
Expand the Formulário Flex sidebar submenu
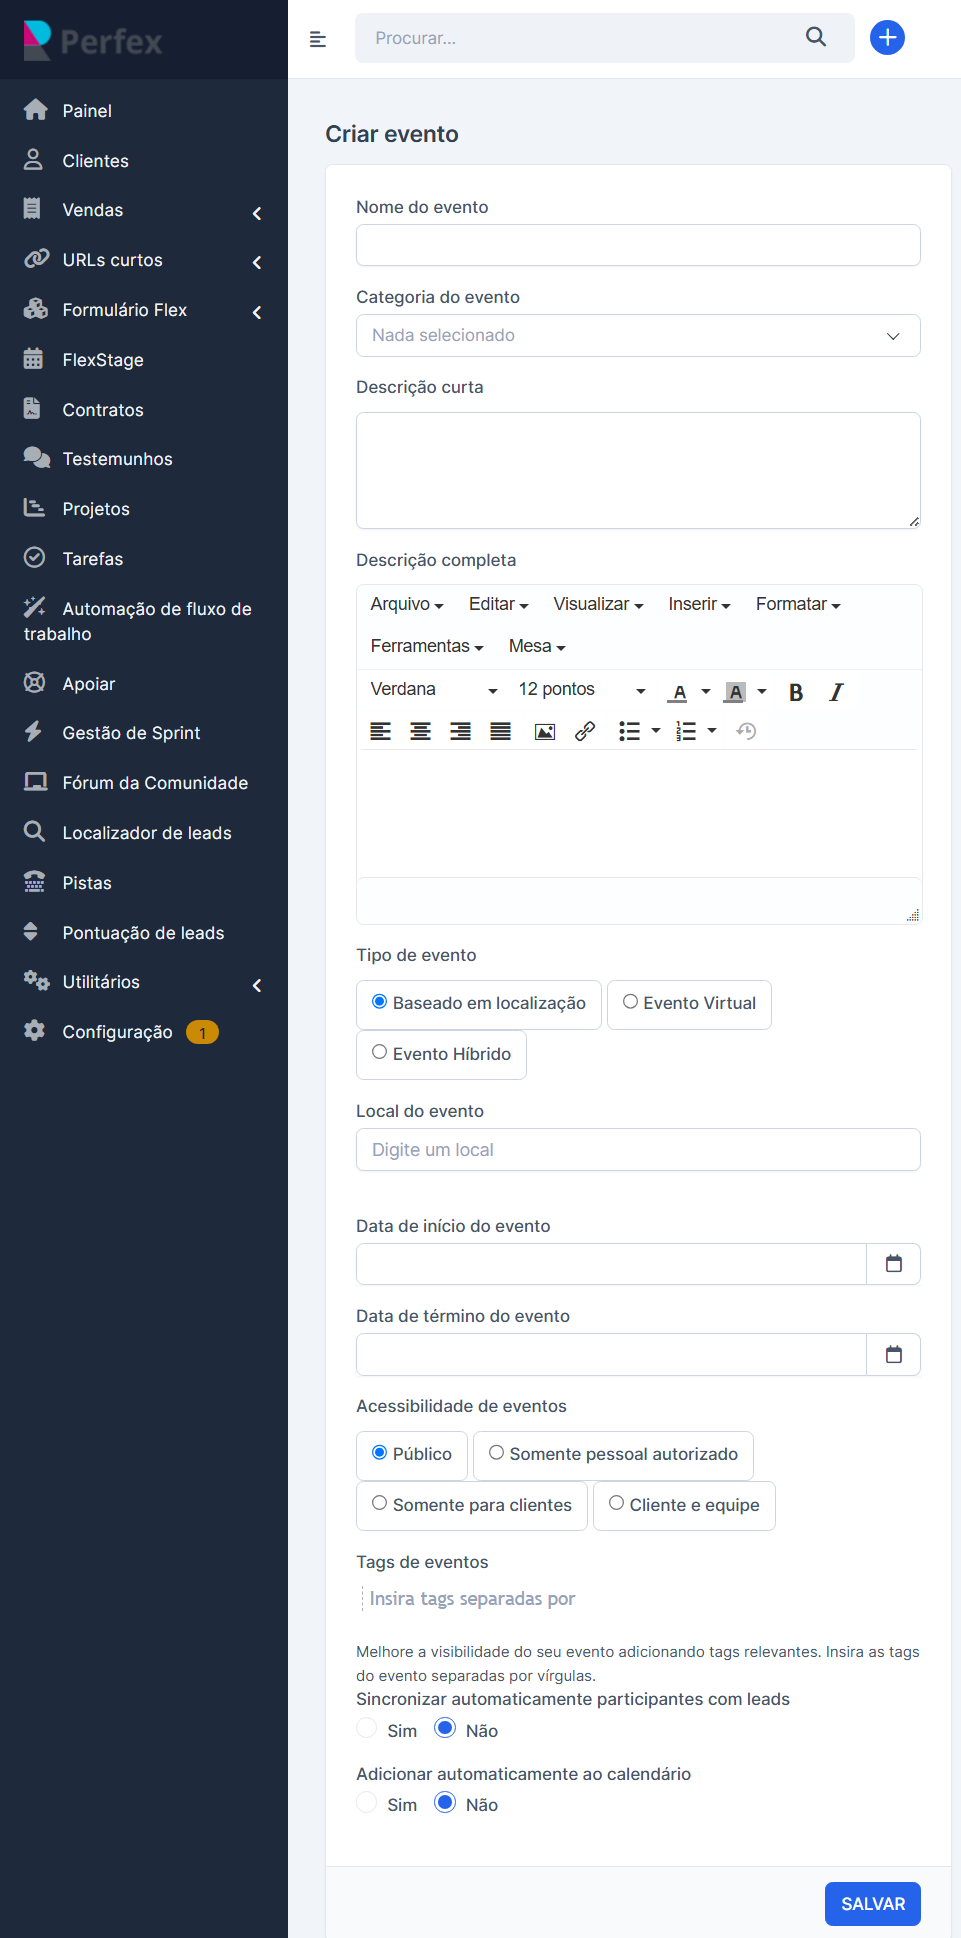[x=257, y=312]
